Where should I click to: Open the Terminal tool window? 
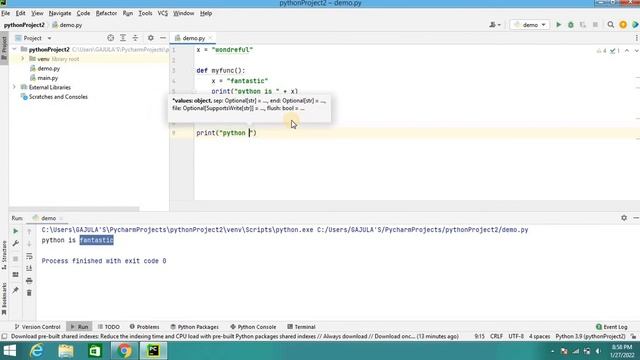301,327
